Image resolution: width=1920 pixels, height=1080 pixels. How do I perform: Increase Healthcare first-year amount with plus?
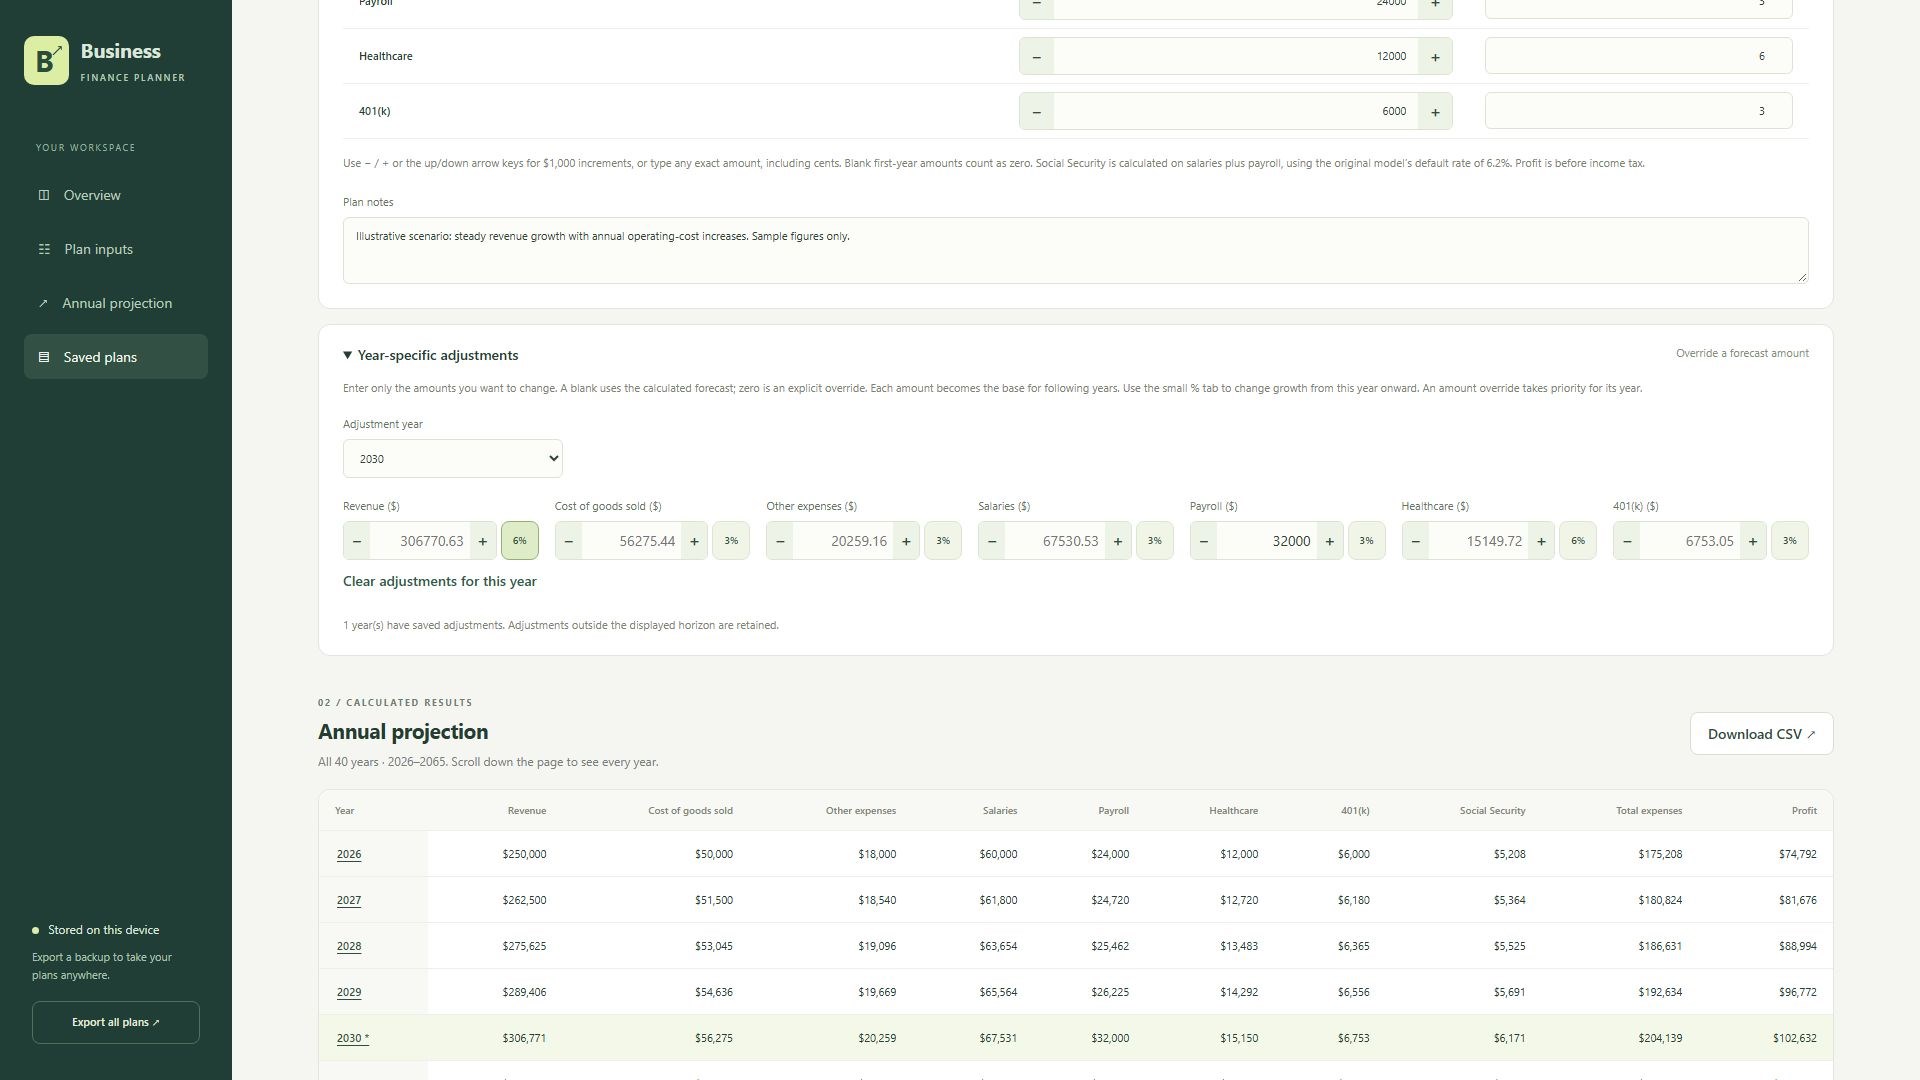click(1435, 56)
